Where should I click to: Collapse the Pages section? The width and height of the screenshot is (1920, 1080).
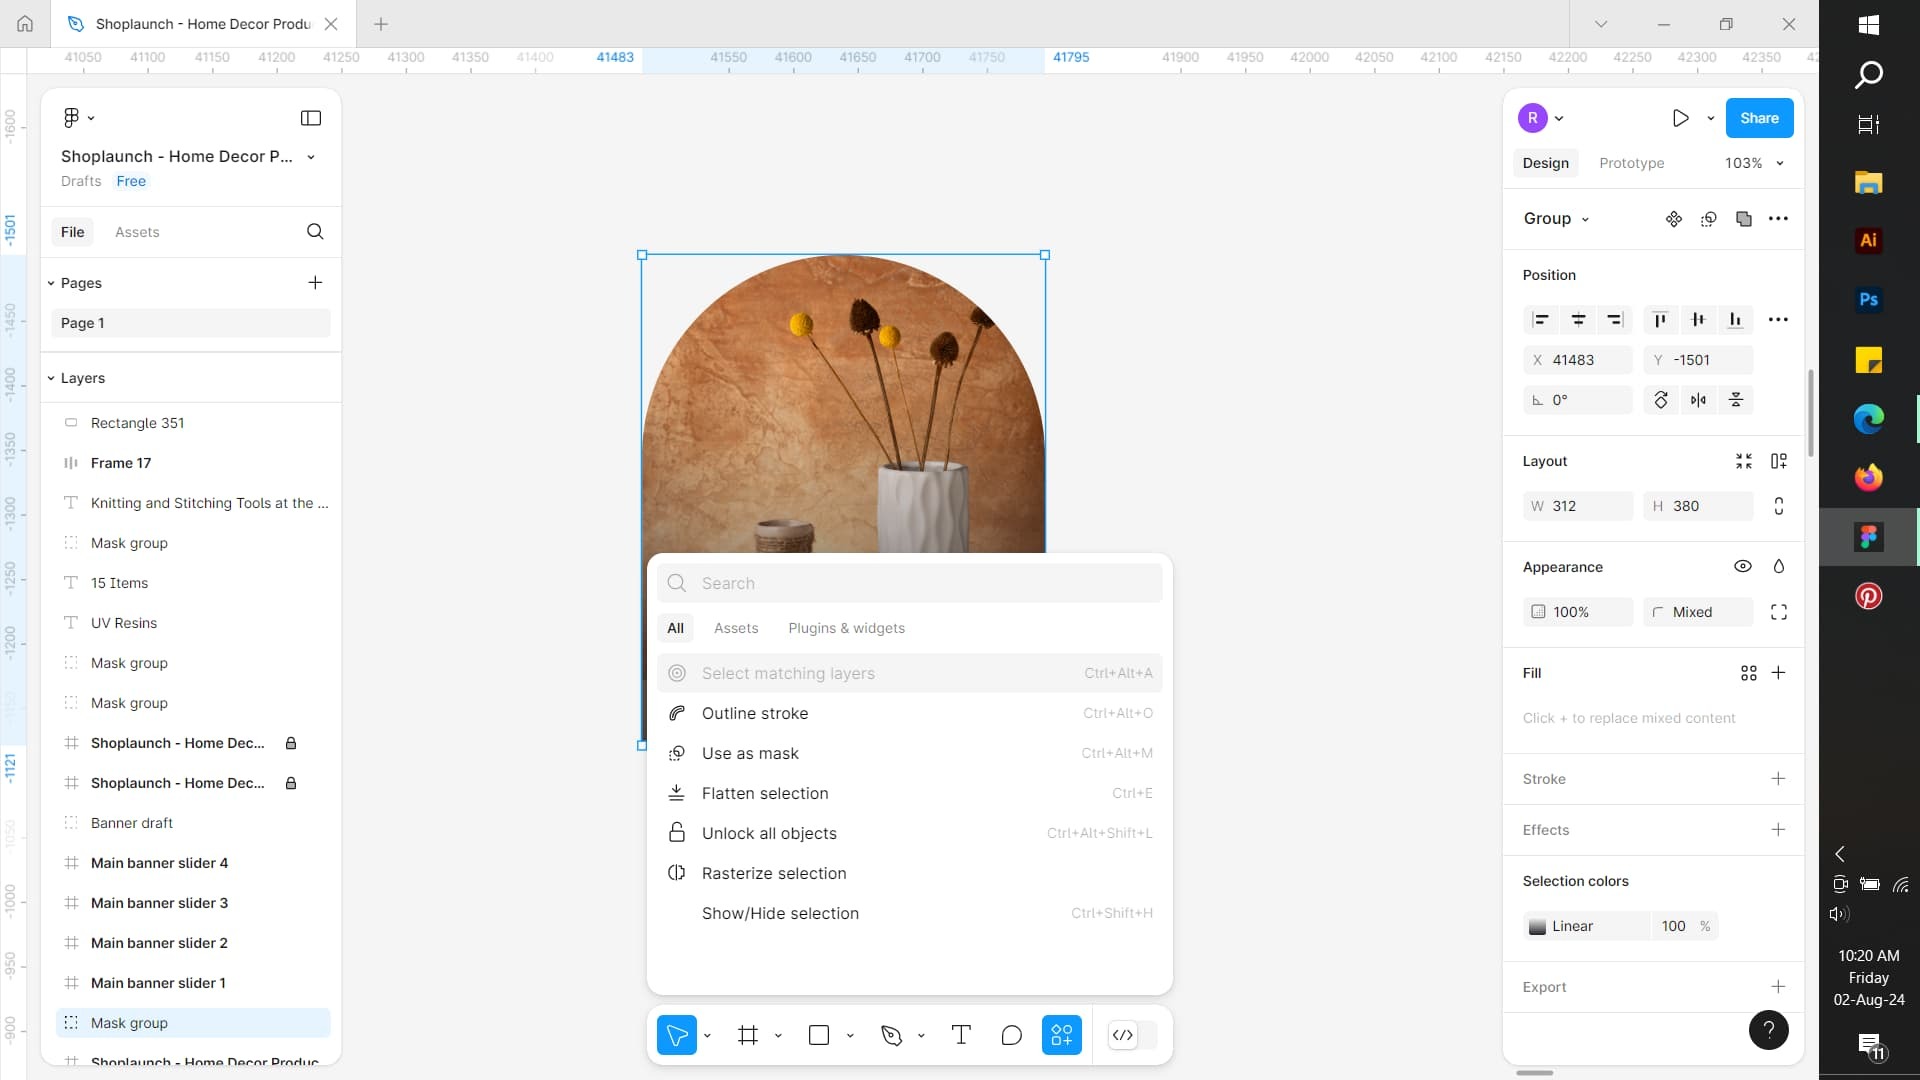51,283
